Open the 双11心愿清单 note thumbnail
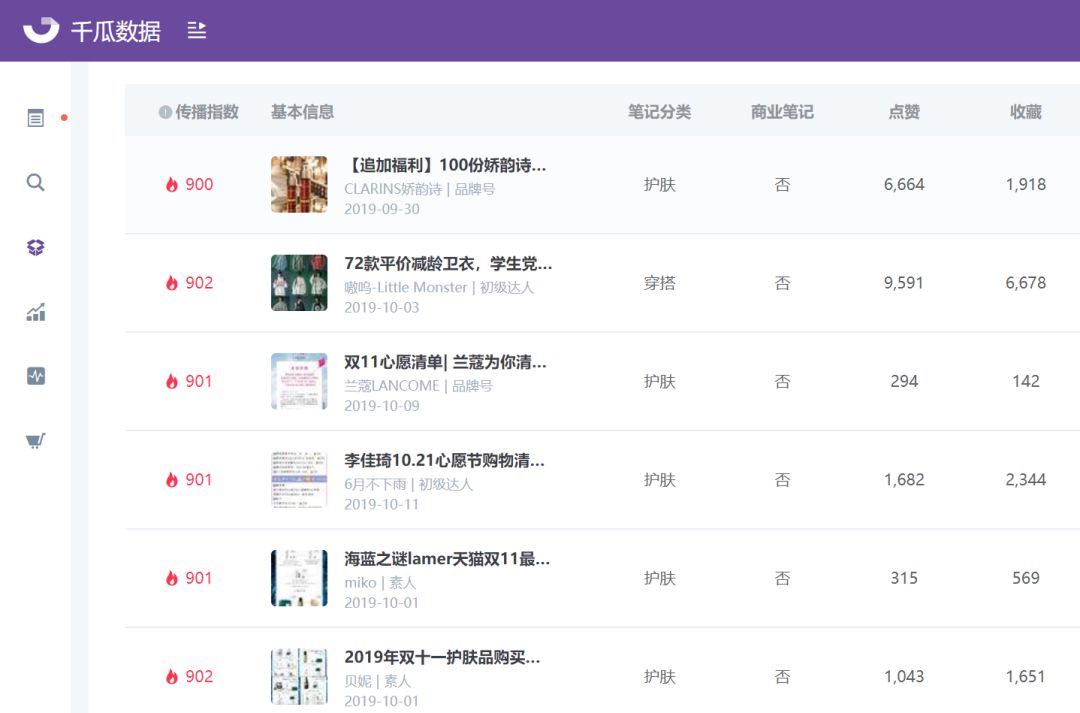 (299, 382)
